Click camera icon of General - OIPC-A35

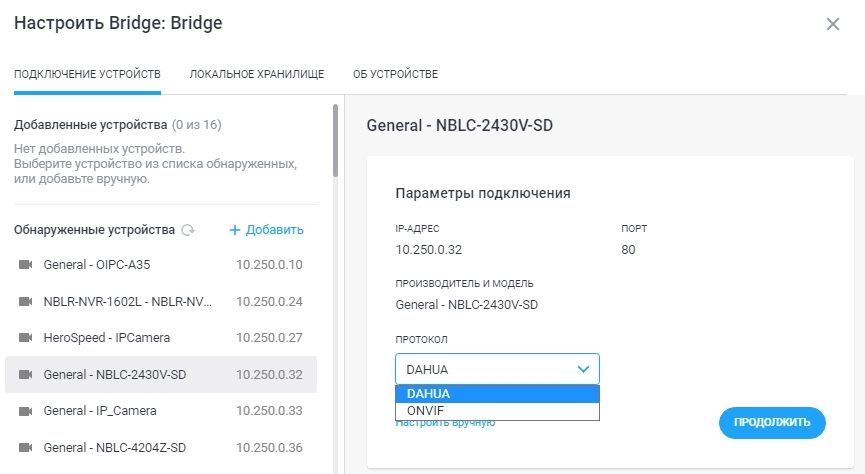click(25, 264)
